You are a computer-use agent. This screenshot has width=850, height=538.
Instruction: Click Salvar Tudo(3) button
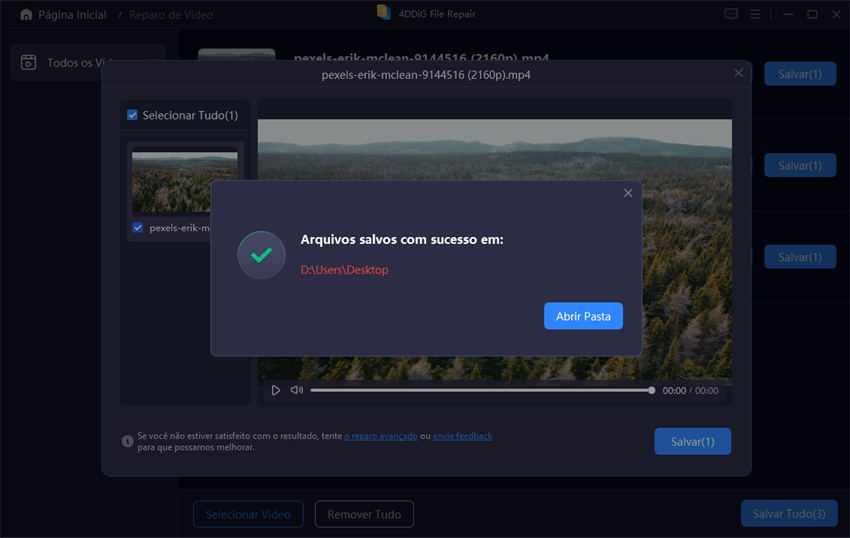tap(789, 514)
